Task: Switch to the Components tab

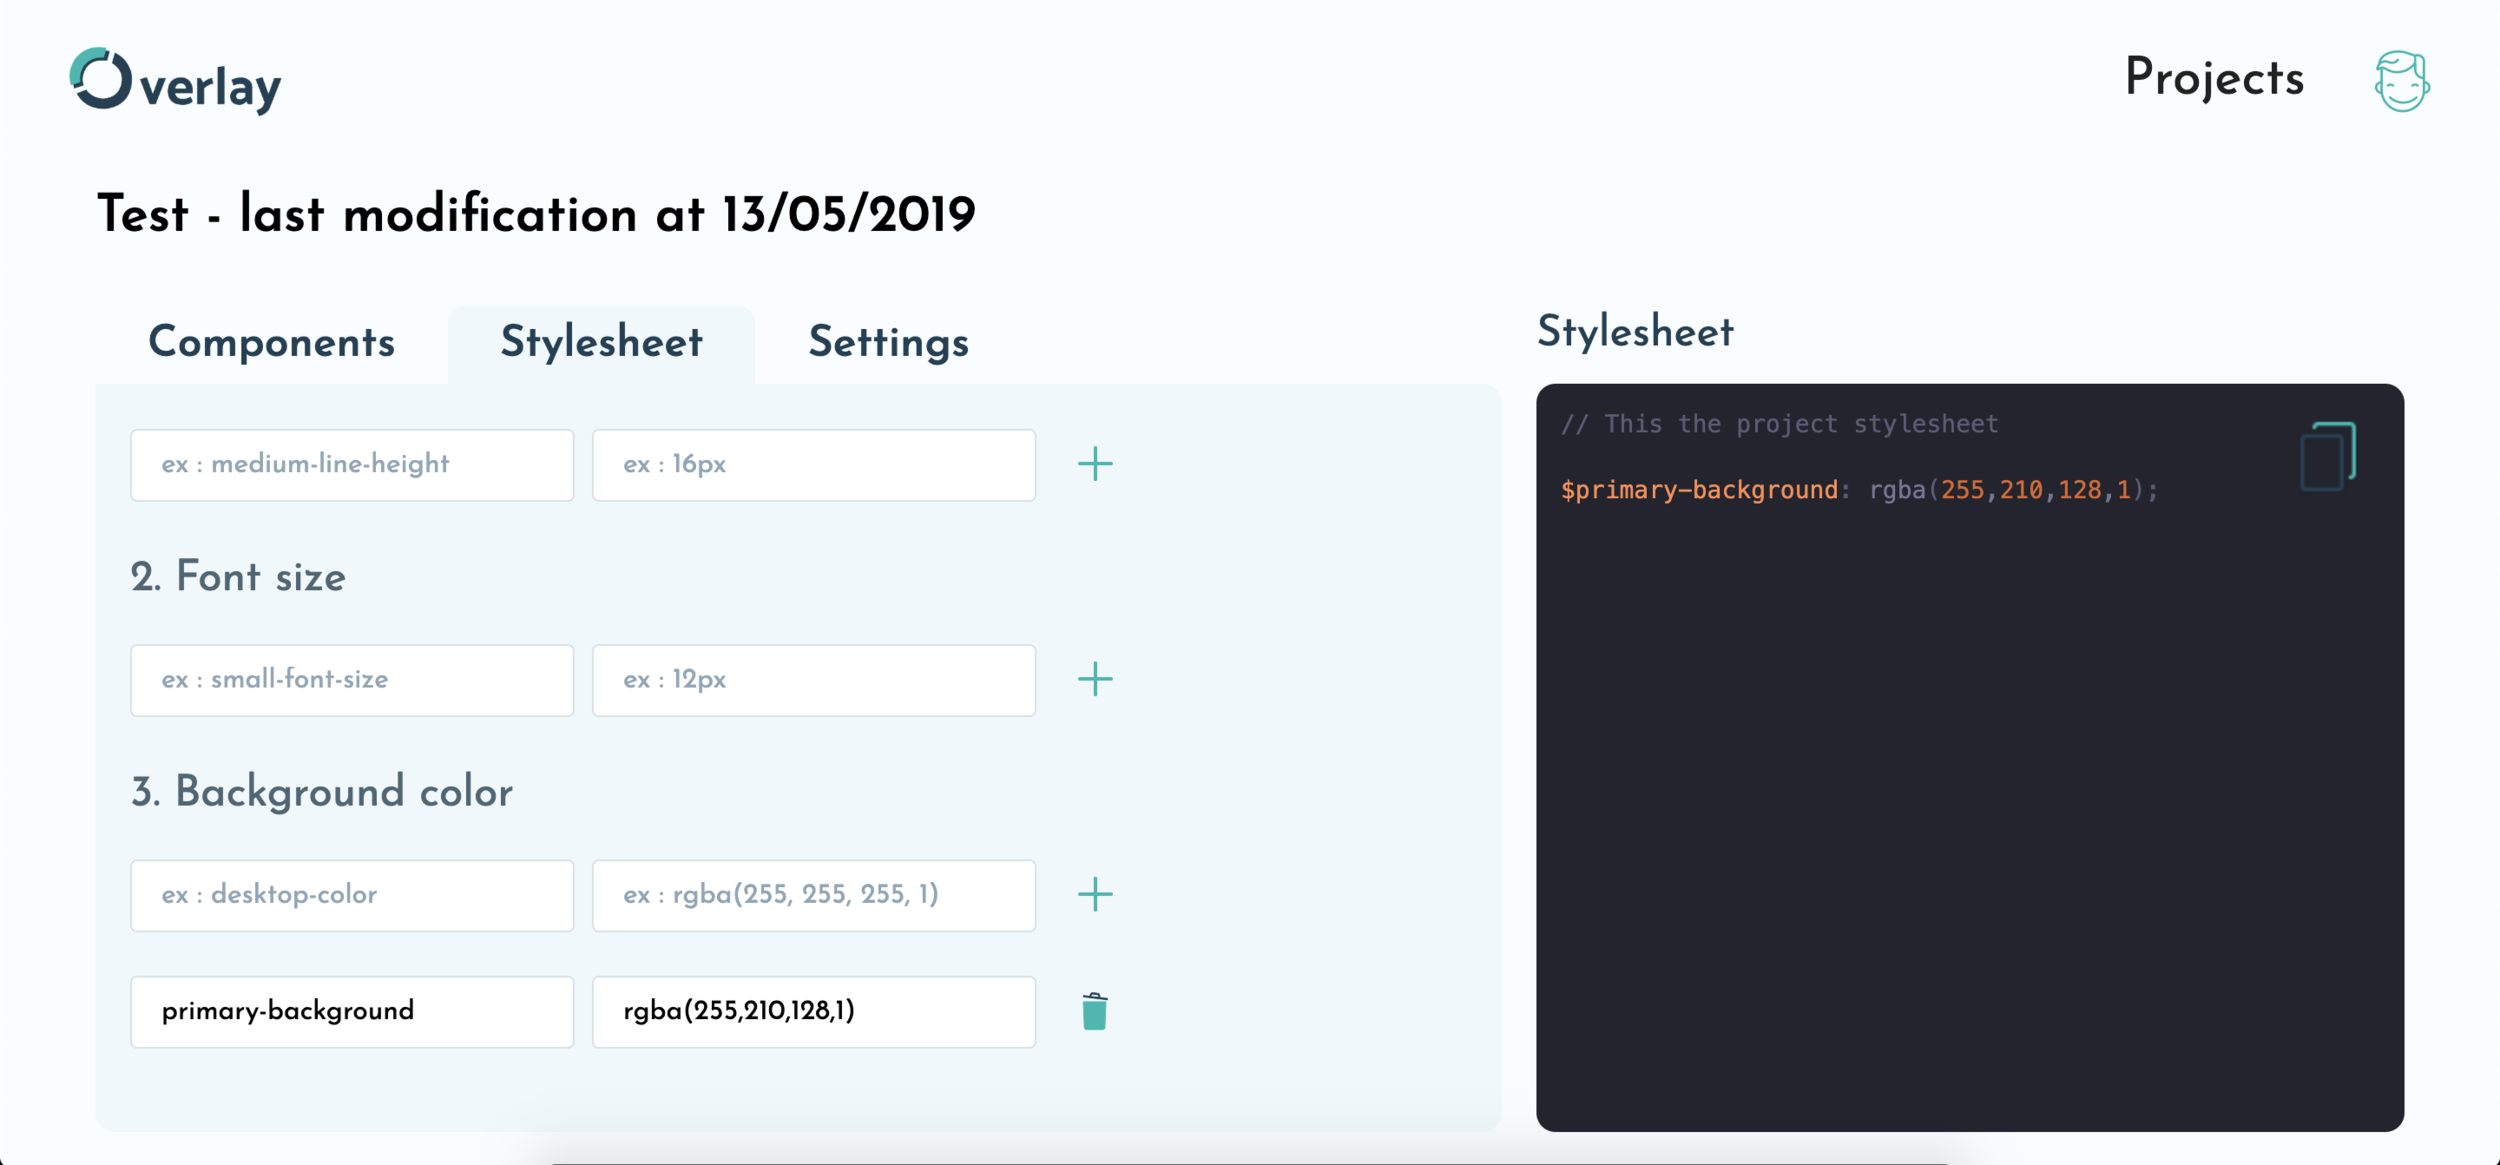Action: pyautogui.click(x=272, y=343)
